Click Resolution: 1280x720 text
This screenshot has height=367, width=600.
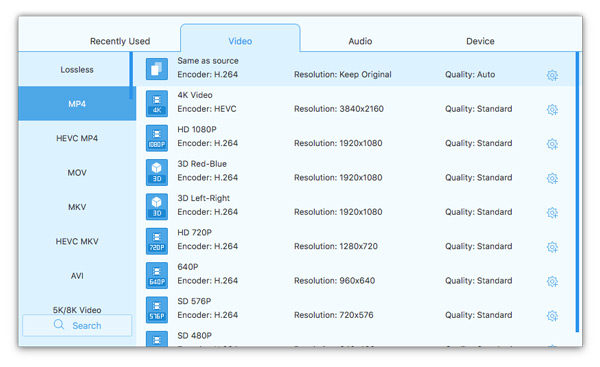click(336, 246)
